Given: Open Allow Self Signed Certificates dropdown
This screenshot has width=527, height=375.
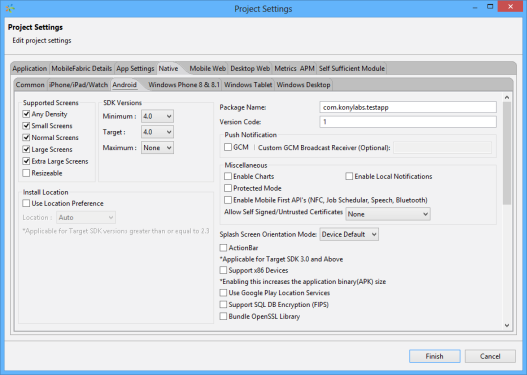Looking at the screenshot, I should [388, 214].
